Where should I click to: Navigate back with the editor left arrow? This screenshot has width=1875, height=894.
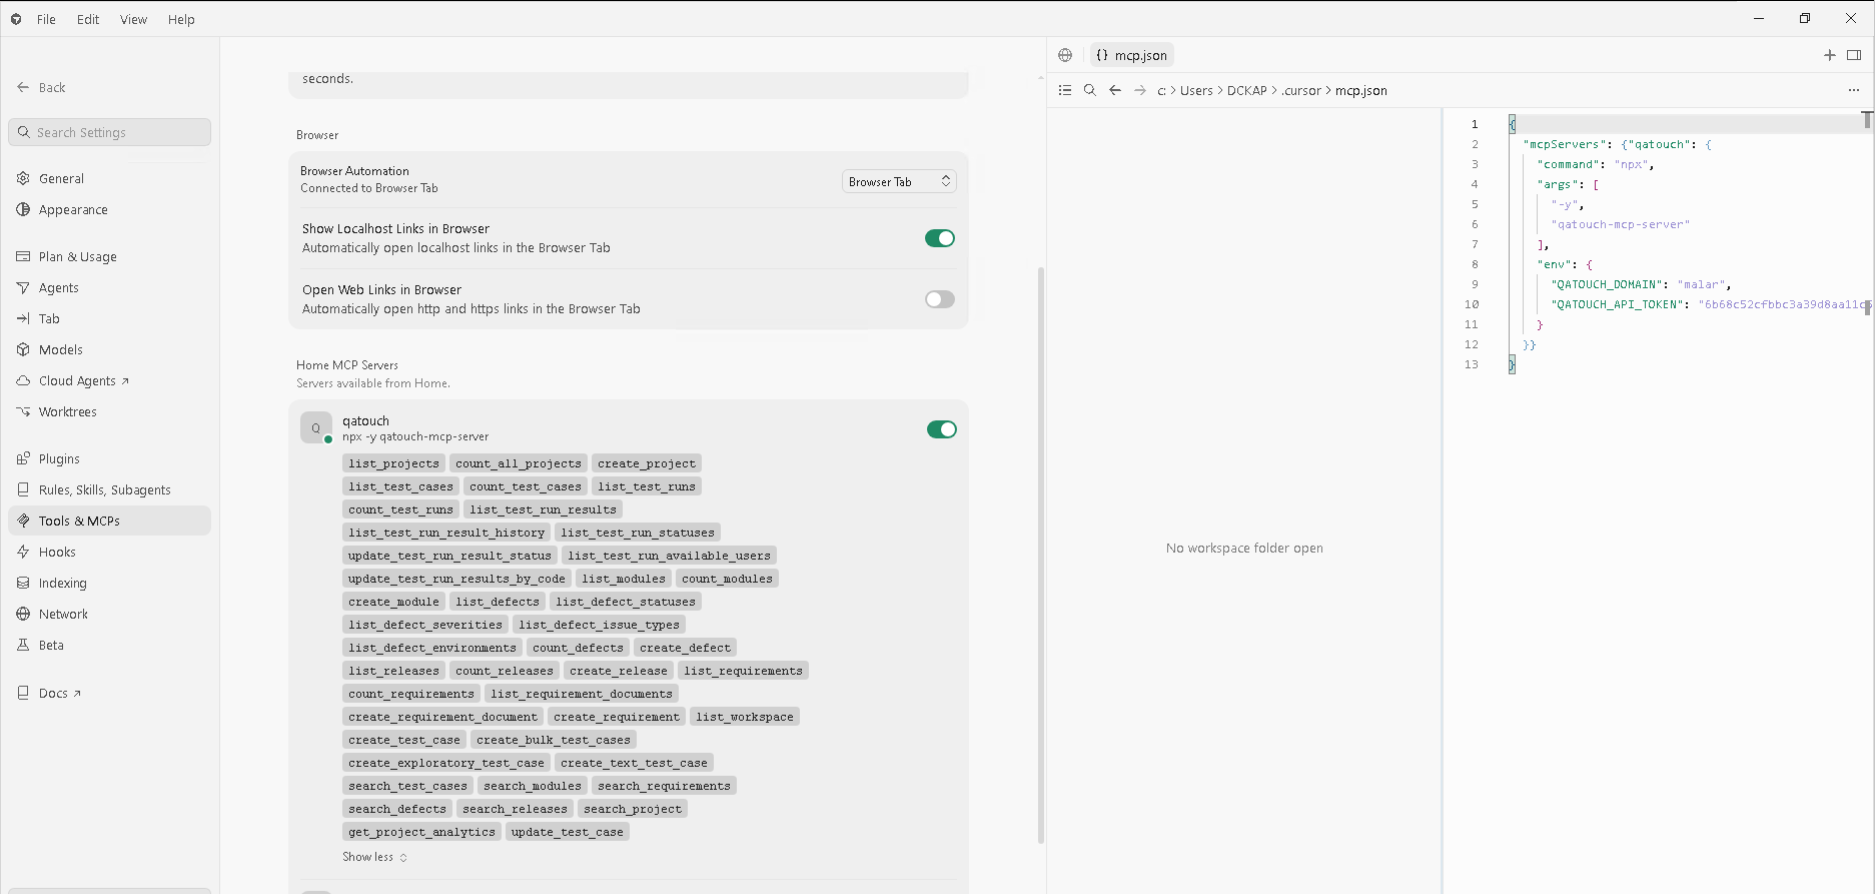point(1115,90)
